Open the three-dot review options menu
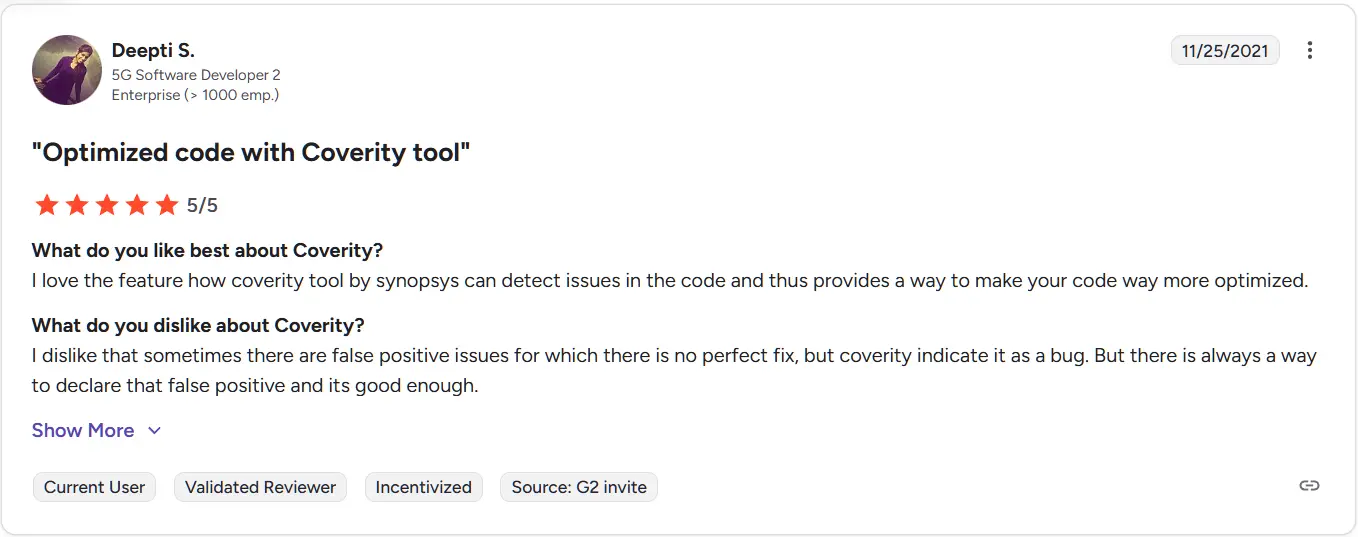Screen dimensions: 1358x537 (x=1310, y=50)
